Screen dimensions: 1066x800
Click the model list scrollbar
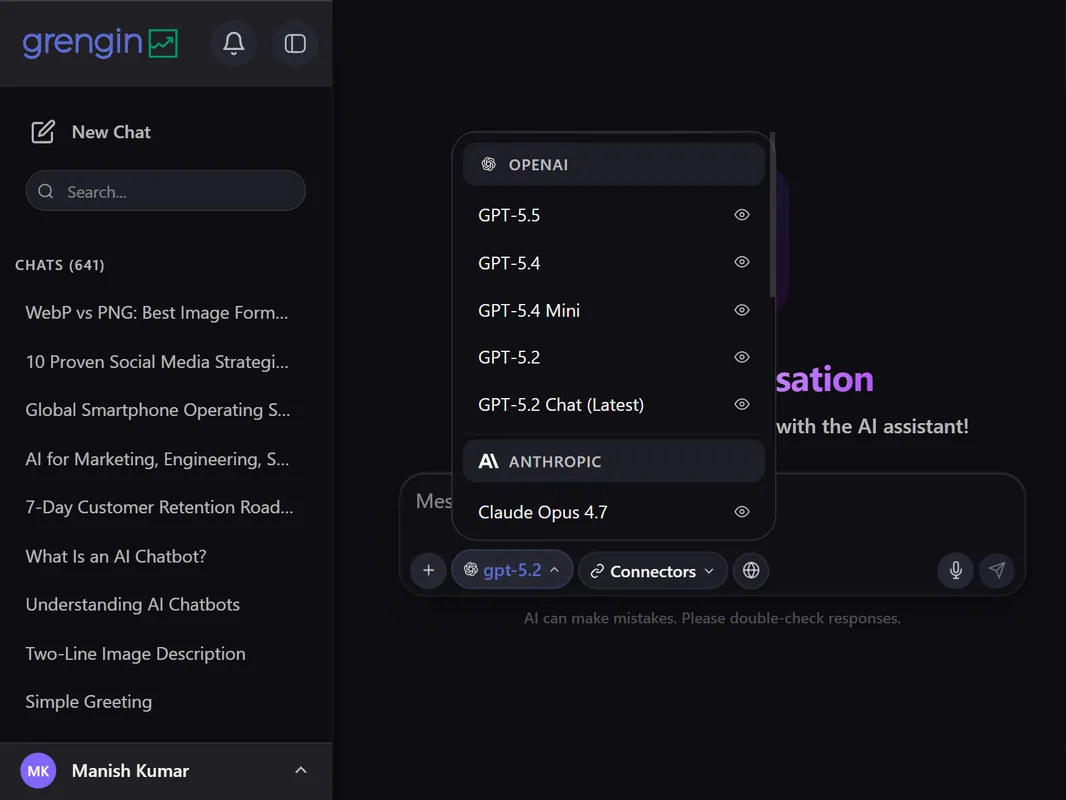click(772, 215)
